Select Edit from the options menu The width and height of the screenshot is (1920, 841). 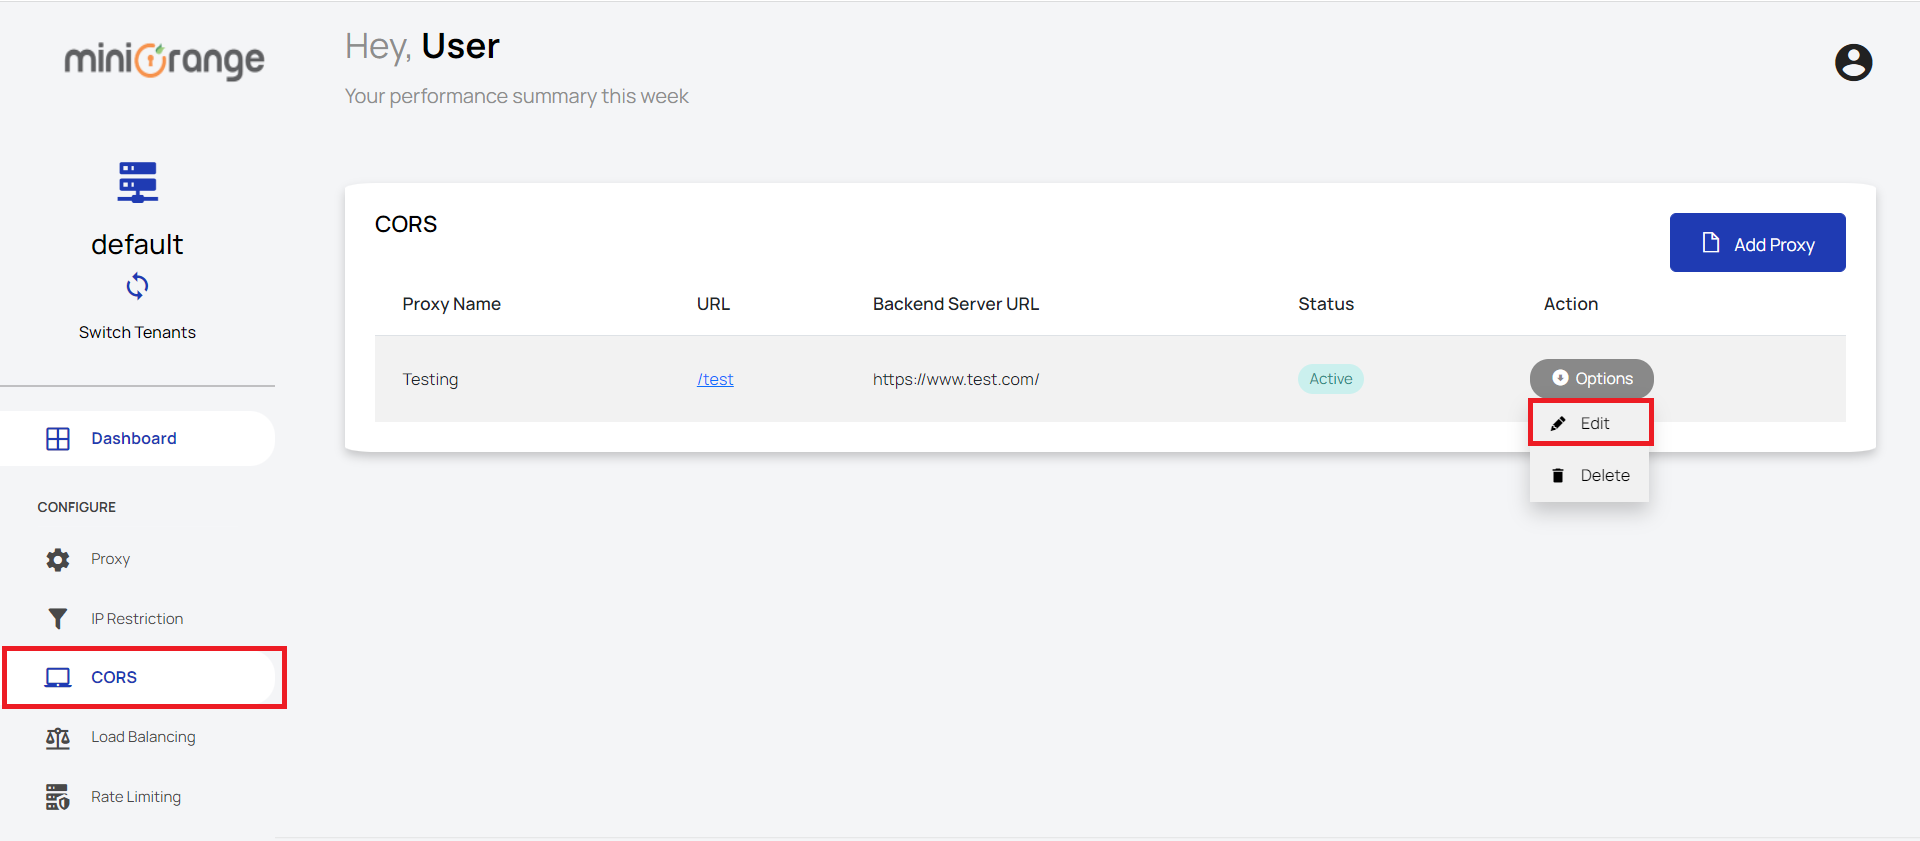[1590, 423]
